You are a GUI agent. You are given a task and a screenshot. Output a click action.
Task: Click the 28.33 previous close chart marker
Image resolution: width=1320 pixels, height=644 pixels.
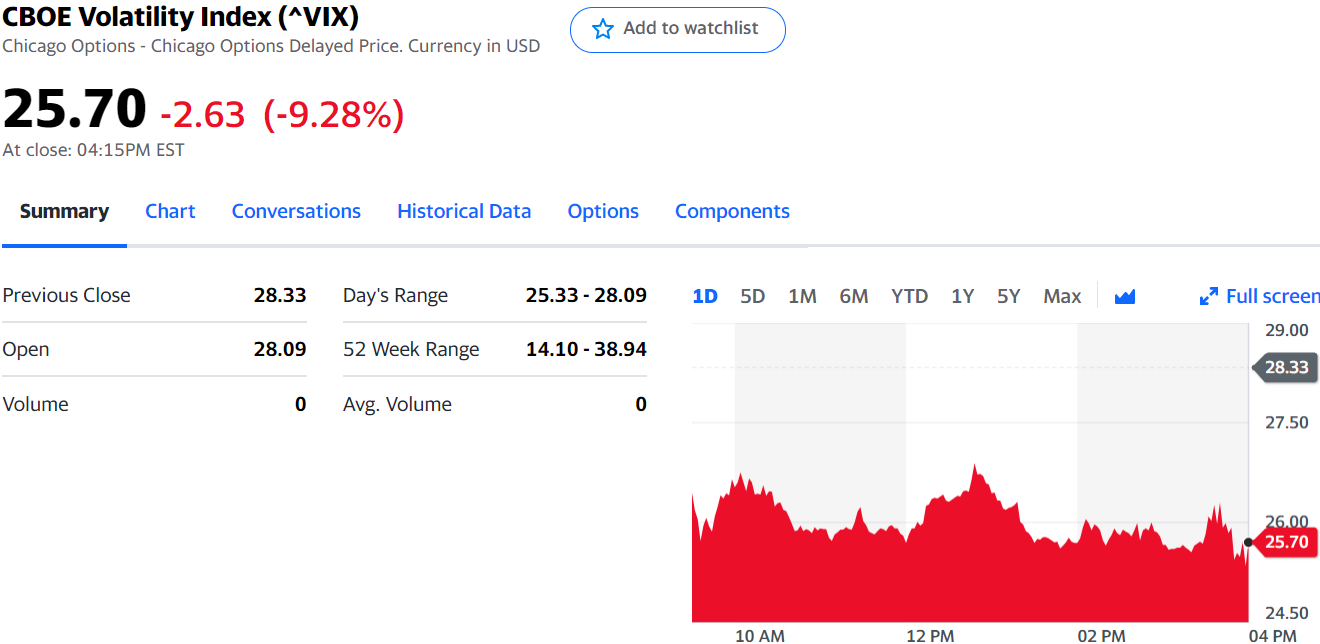click(x=1285, y=367)
